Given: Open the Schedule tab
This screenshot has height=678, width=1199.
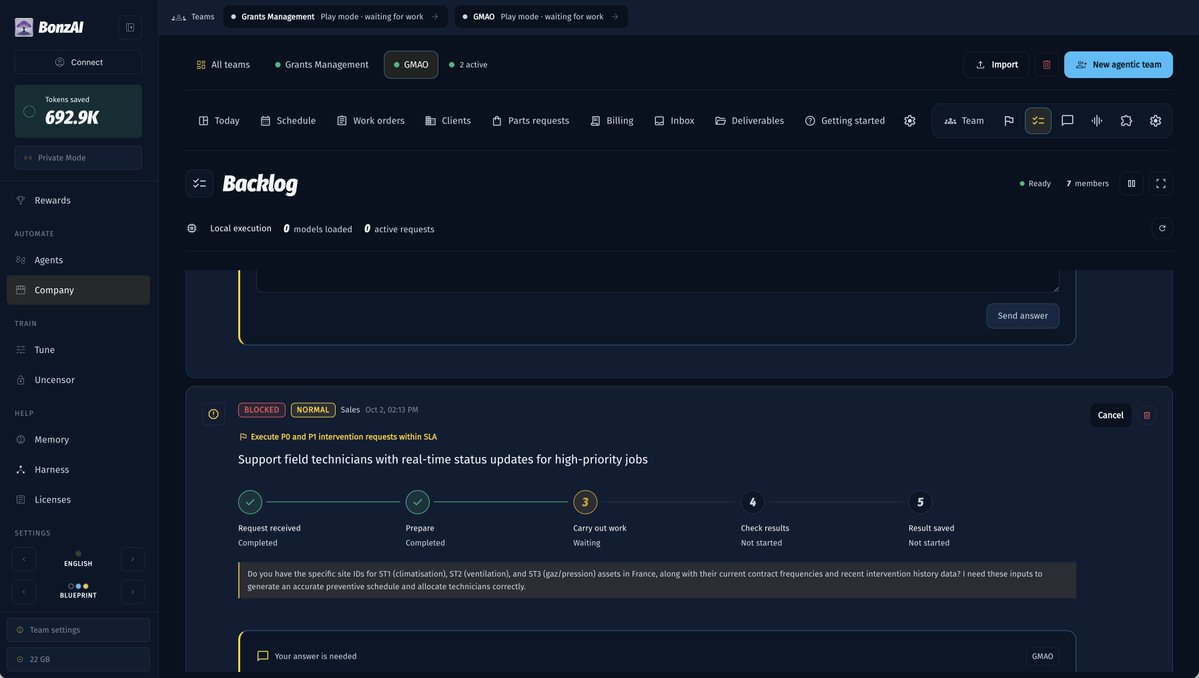Looking at the screenshot, I should click(x=288, y=121).
